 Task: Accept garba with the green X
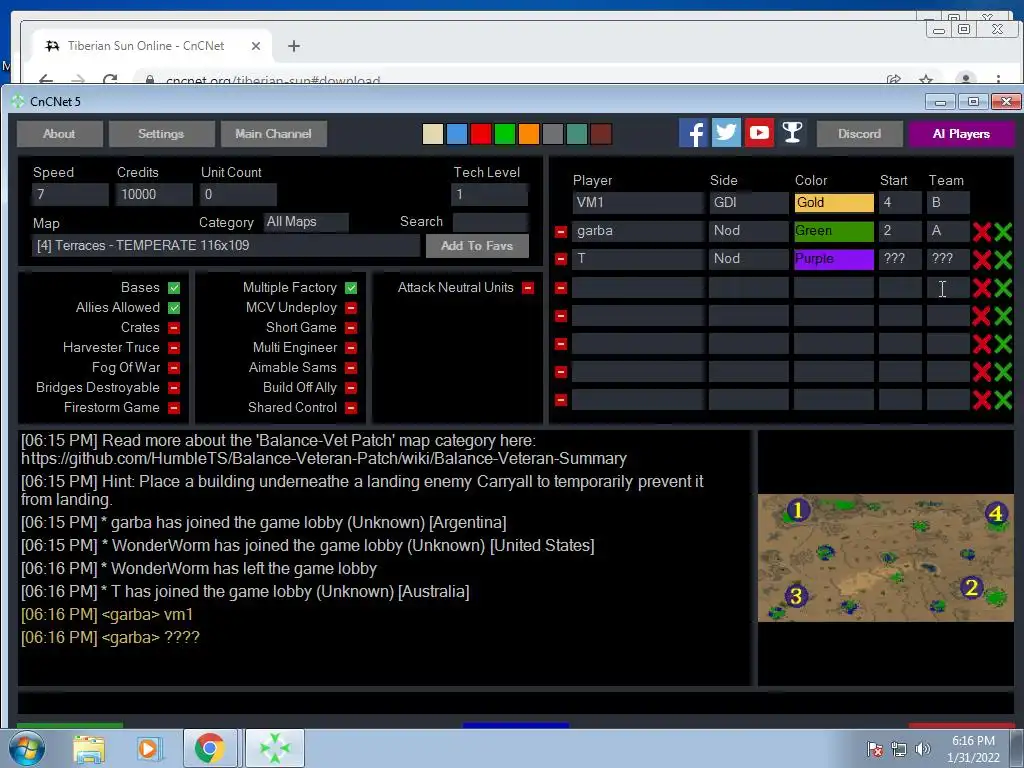[1003, 231]
